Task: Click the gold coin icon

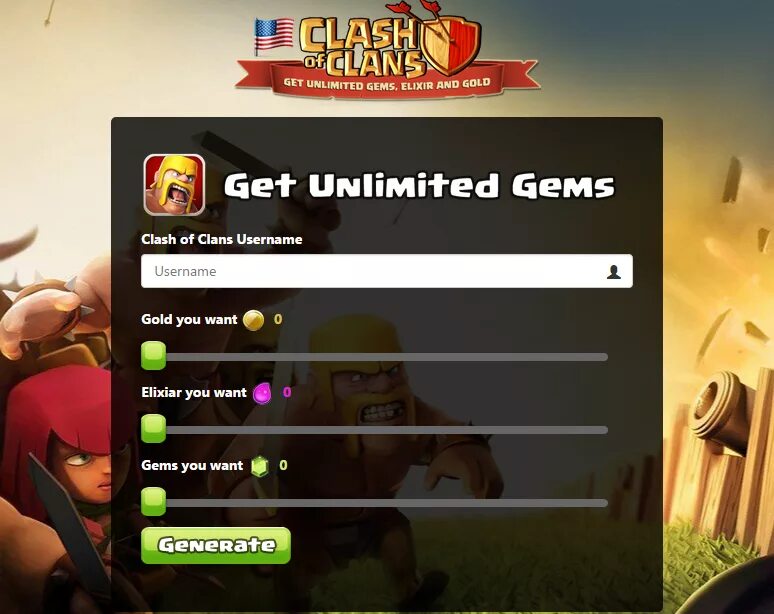Action: point(253,320)
